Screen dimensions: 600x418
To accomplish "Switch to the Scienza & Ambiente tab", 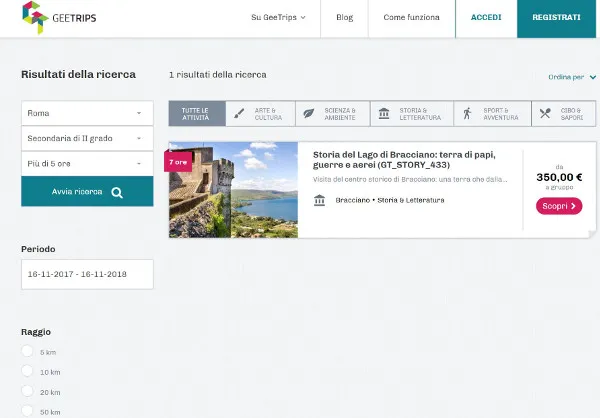I will [x=333, y=114].
